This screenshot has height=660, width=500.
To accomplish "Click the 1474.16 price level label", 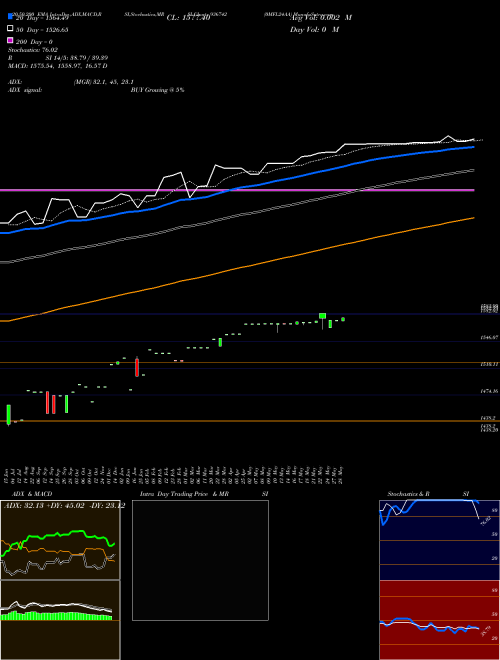I will point(489,391).
